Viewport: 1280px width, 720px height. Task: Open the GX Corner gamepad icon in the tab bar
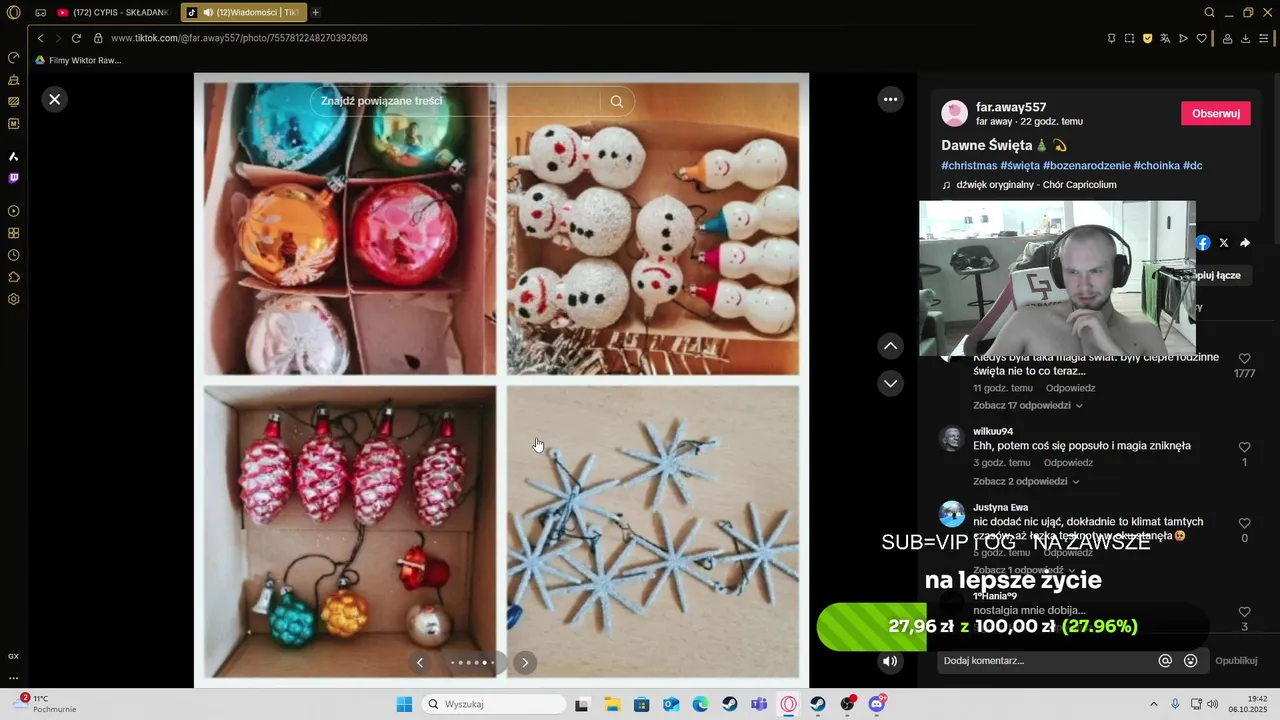40,12
